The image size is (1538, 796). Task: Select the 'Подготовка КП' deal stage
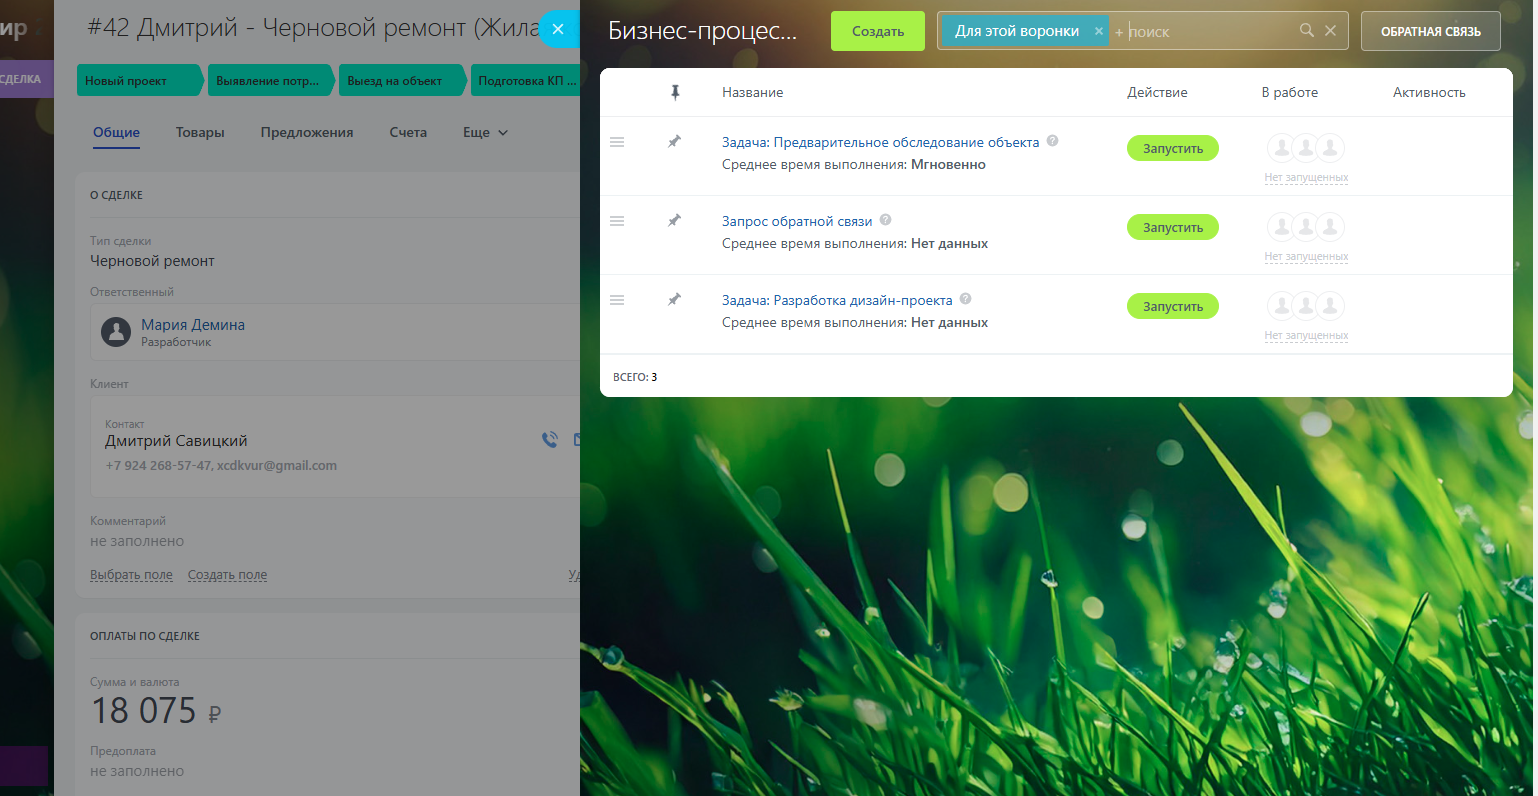[x=526, y=80]
